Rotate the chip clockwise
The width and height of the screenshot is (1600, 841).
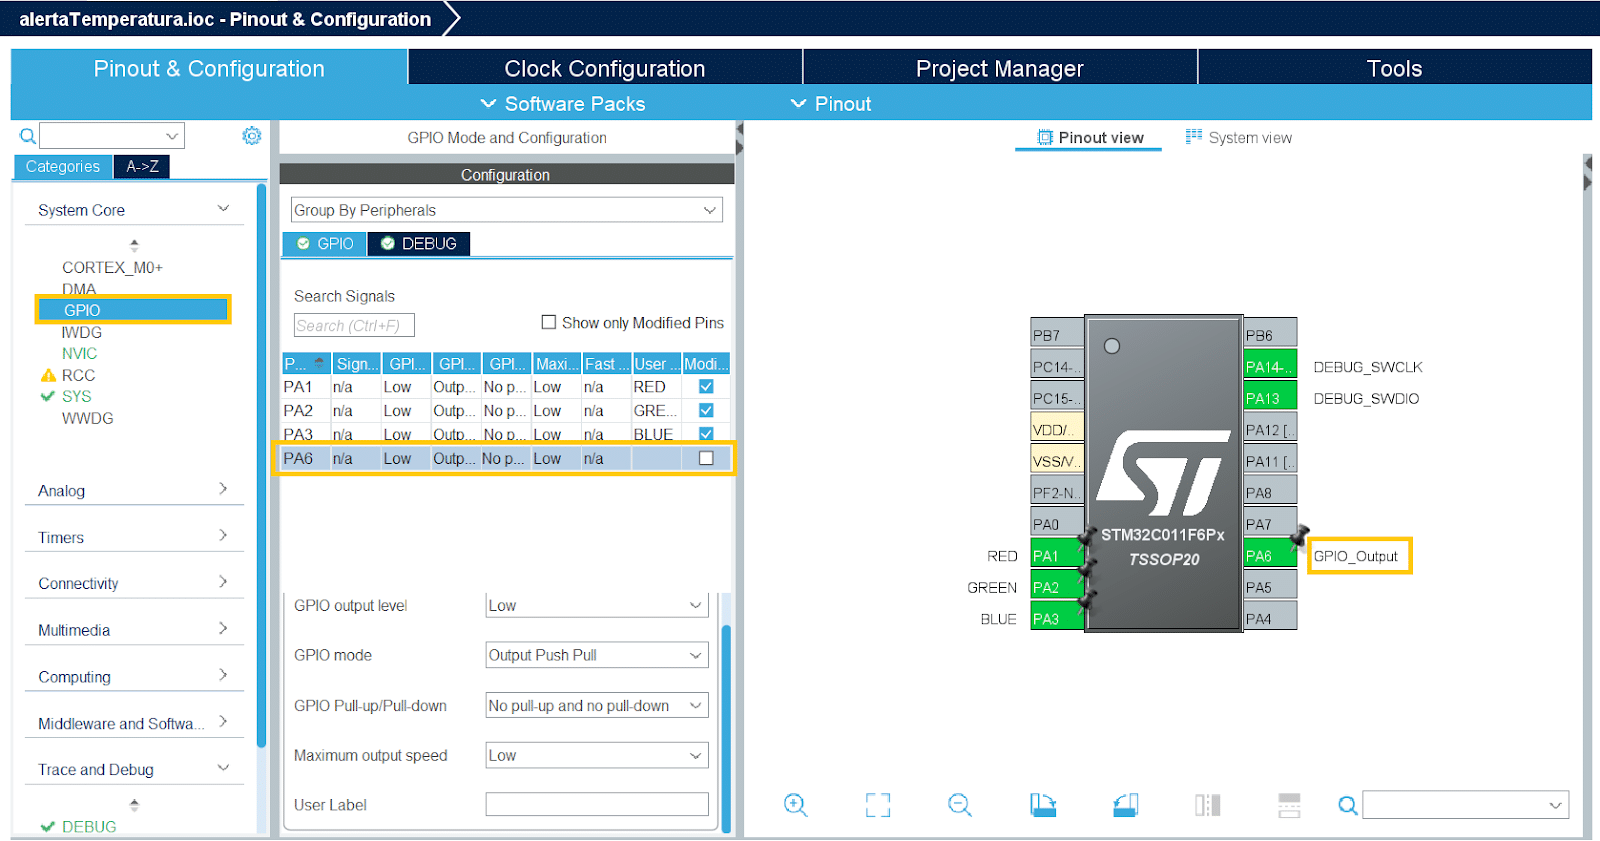[1043, 805]
